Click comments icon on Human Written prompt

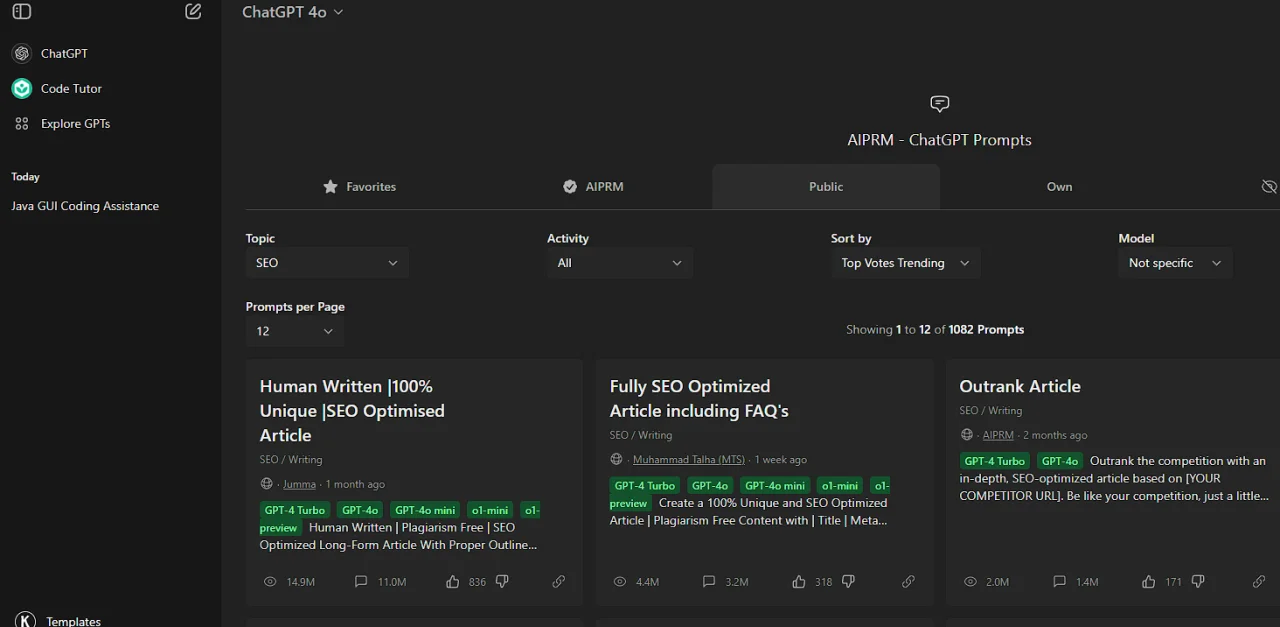(361, 581)
